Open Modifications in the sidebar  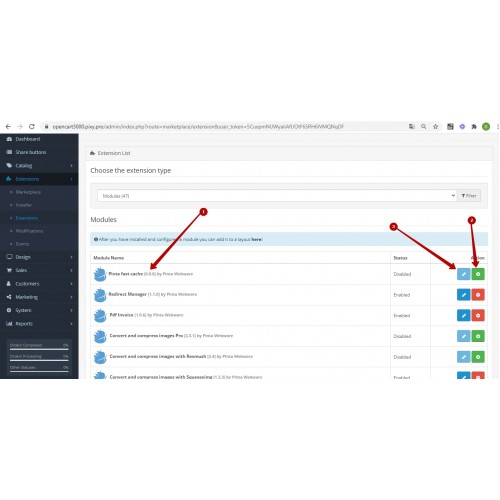coord(29,231)
